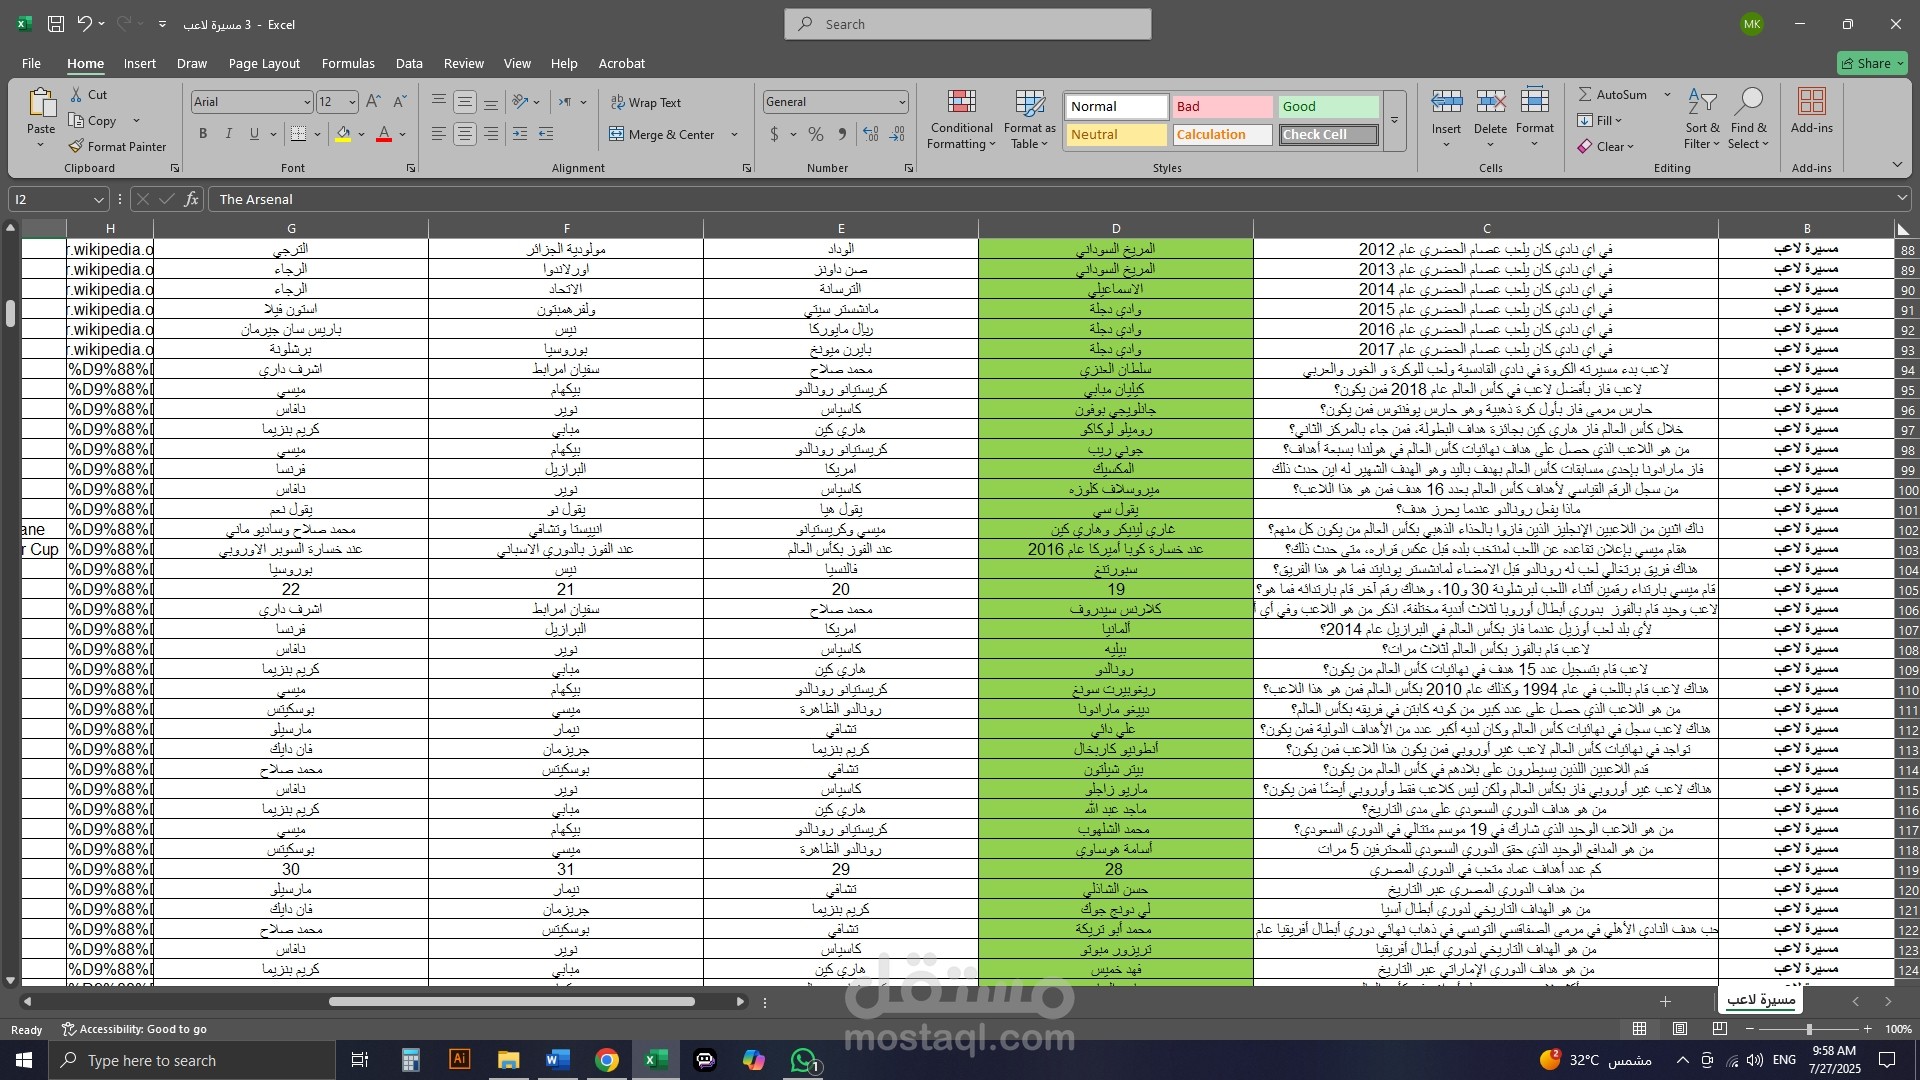The width and height of the screenshot is (1920, 1080).
Task: Click the Search box in the title bar
Action: click(967, 24)
